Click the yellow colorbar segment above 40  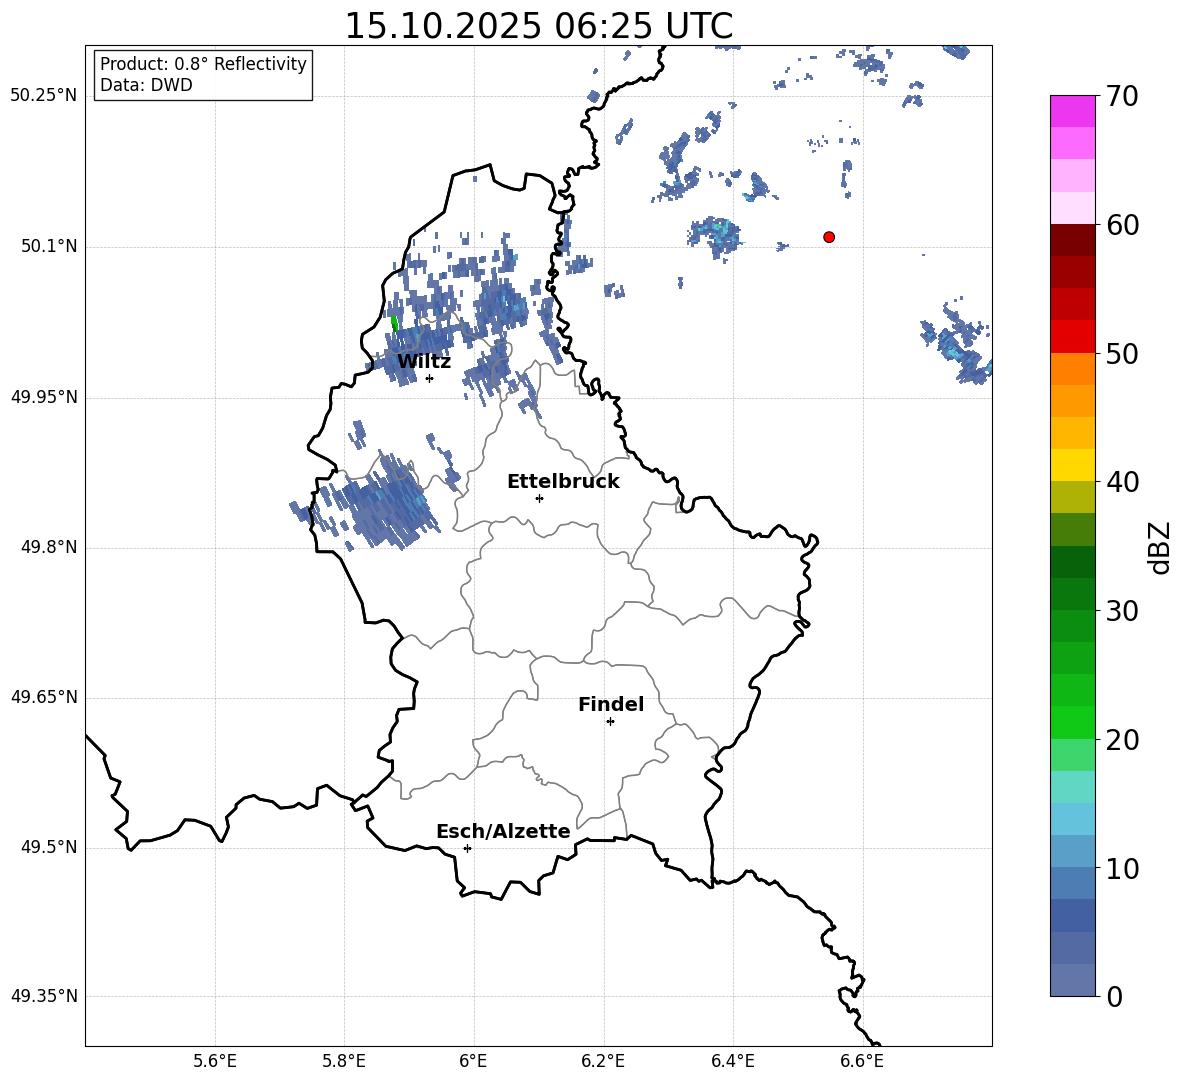1073,465
